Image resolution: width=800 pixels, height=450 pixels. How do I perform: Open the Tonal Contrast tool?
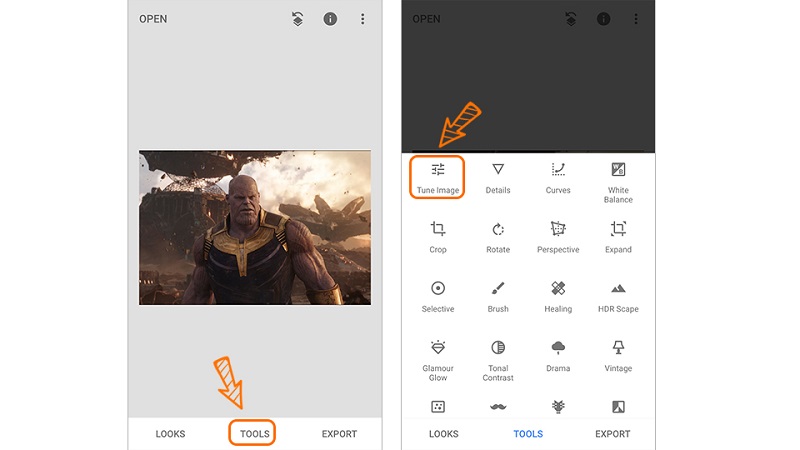point(497,360)
